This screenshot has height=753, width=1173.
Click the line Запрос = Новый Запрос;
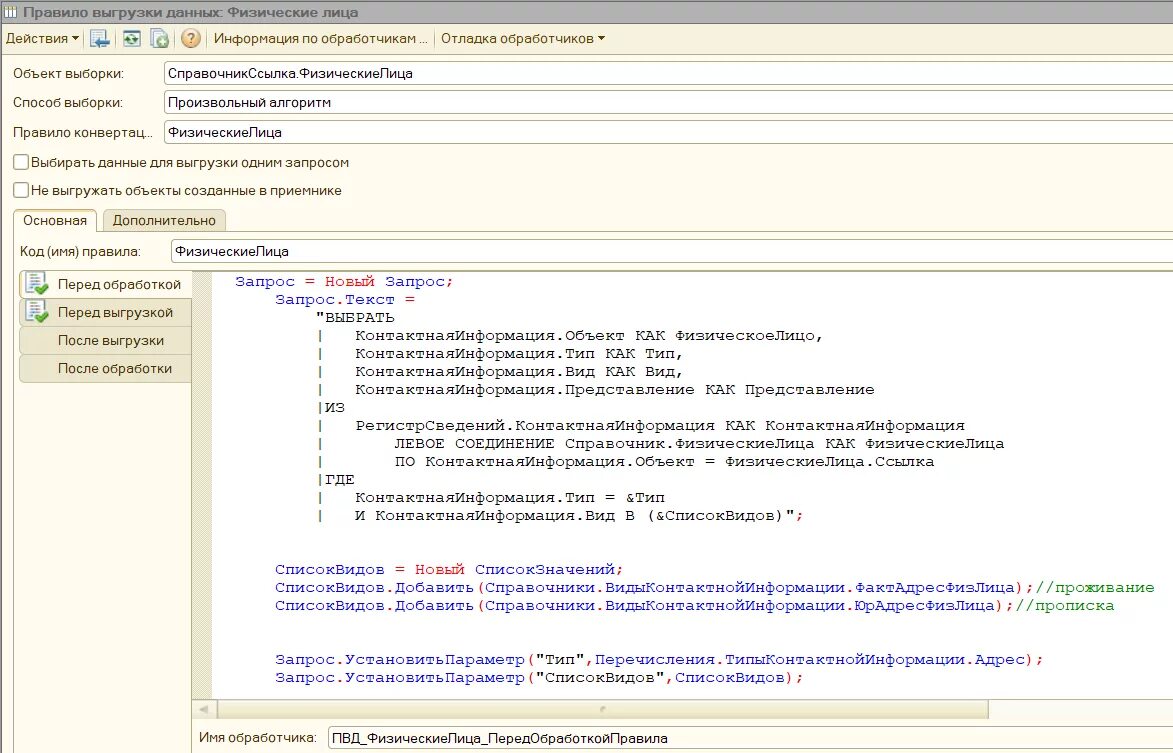coord(344,281)
